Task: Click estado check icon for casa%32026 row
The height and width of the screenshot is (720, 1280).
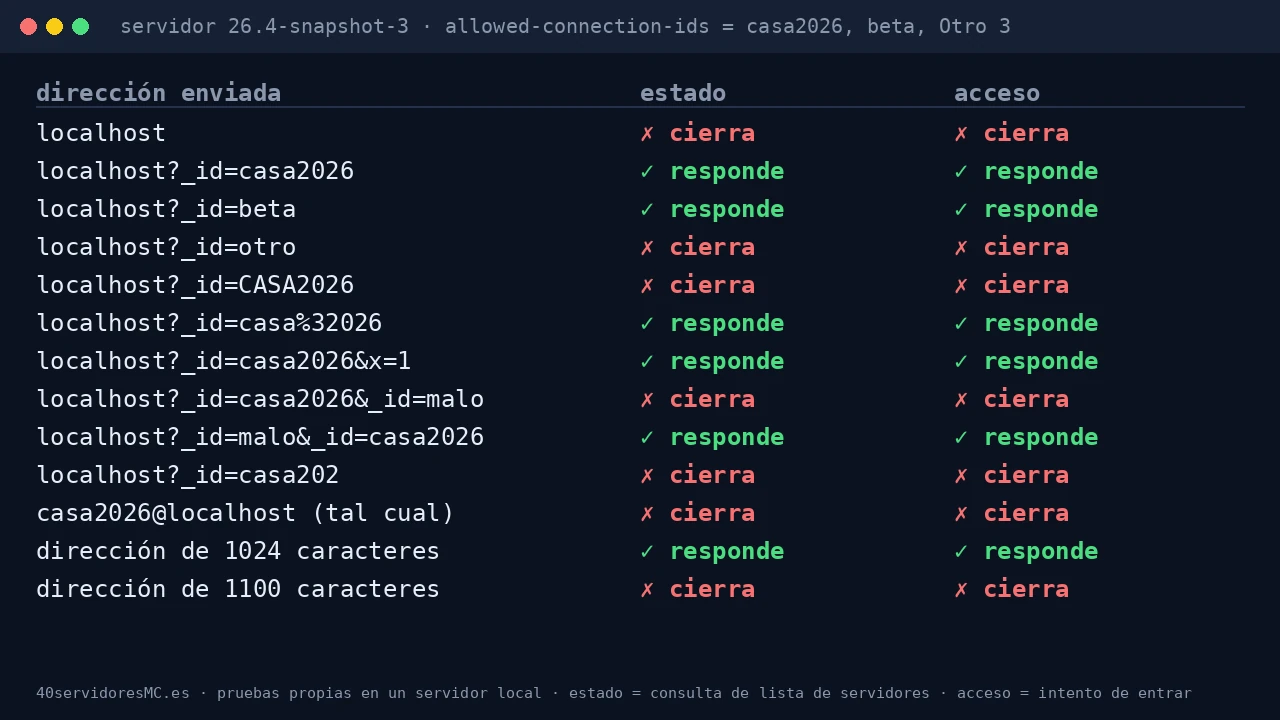Action: click(647, 323)
